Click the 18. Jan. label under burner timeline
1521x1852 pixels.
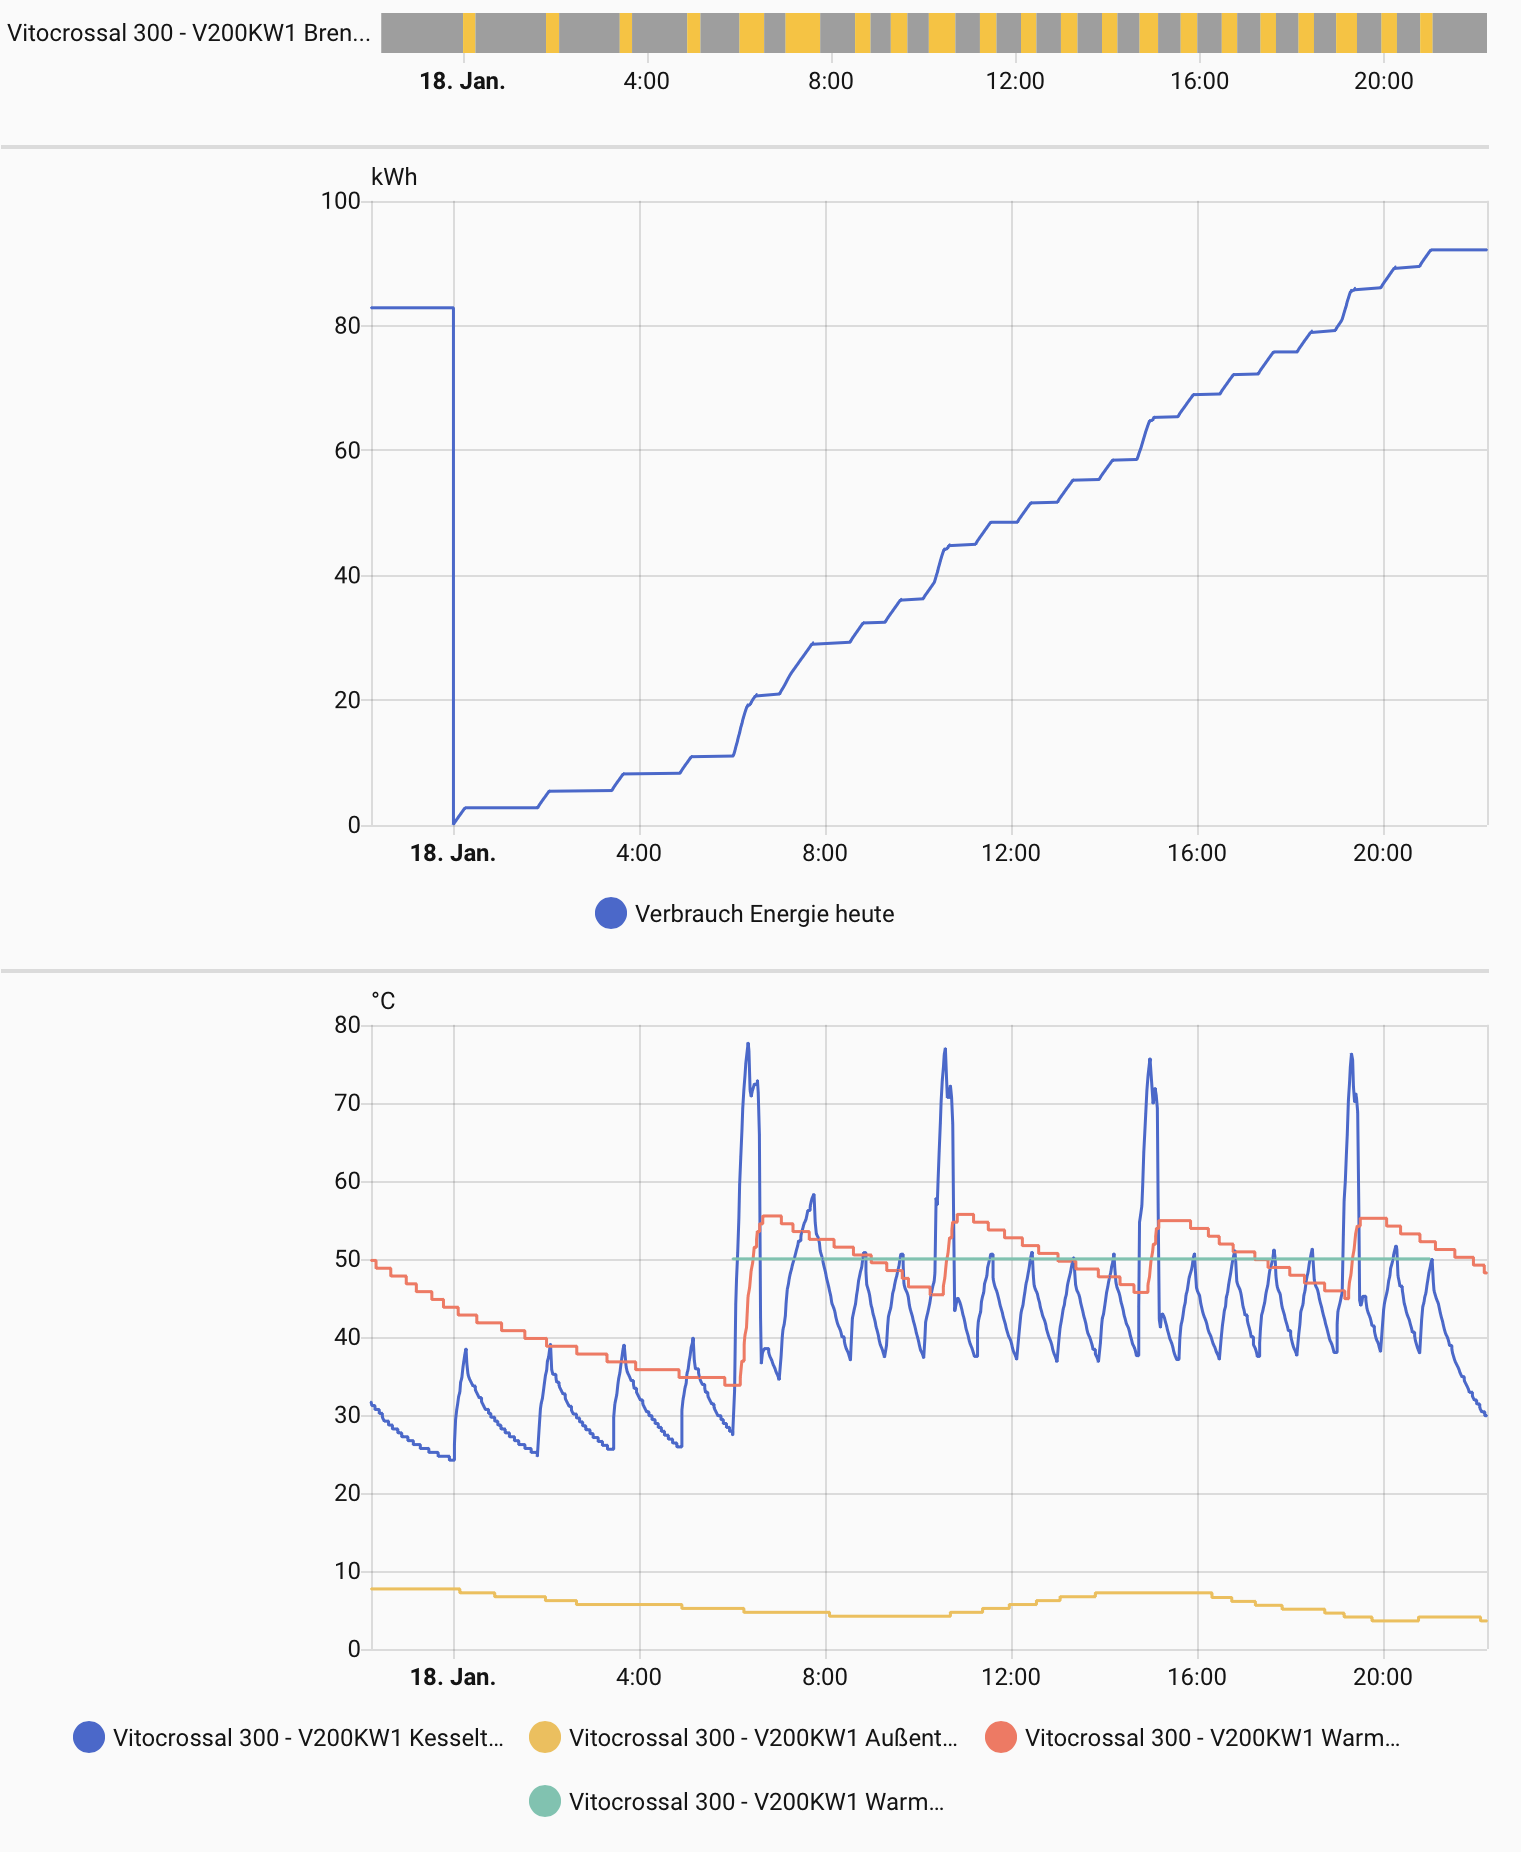462,81
